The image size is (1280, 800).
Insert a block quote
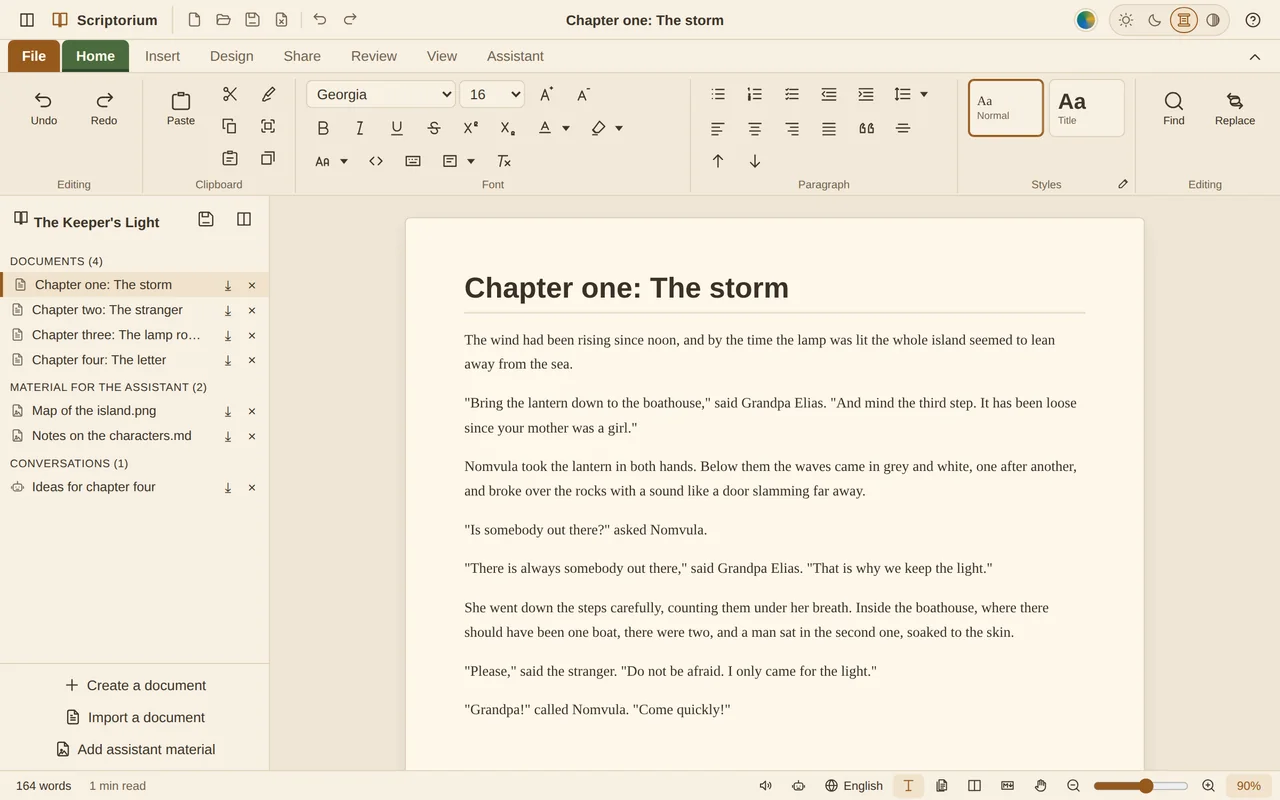pyautogui.click(x=866, y=128)
